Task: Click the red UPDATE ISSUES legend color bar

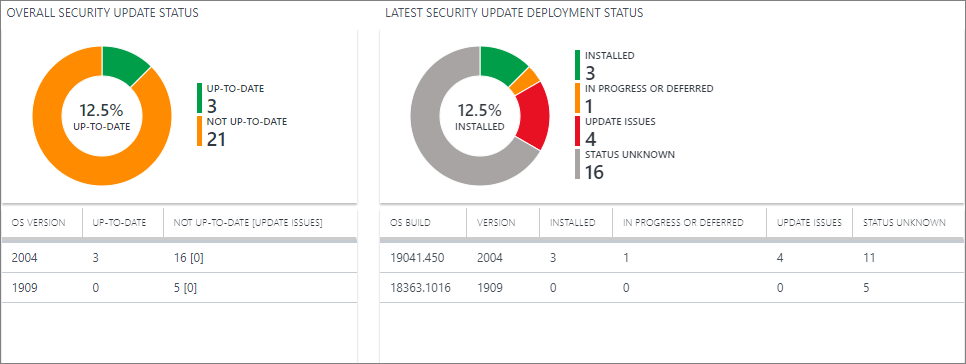Action: pyautogui.click(x=578, y=131)
